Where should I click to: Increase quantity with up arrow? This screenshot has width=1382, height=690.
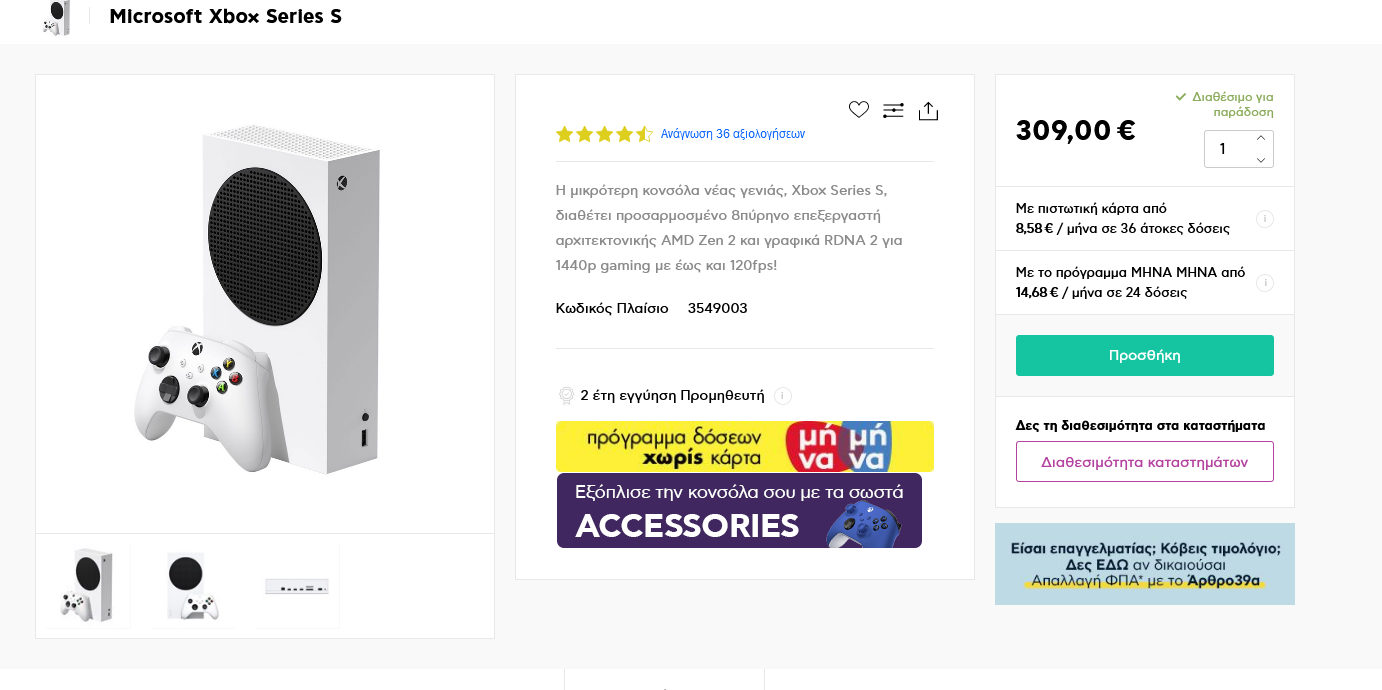[x=1261, y=138]
